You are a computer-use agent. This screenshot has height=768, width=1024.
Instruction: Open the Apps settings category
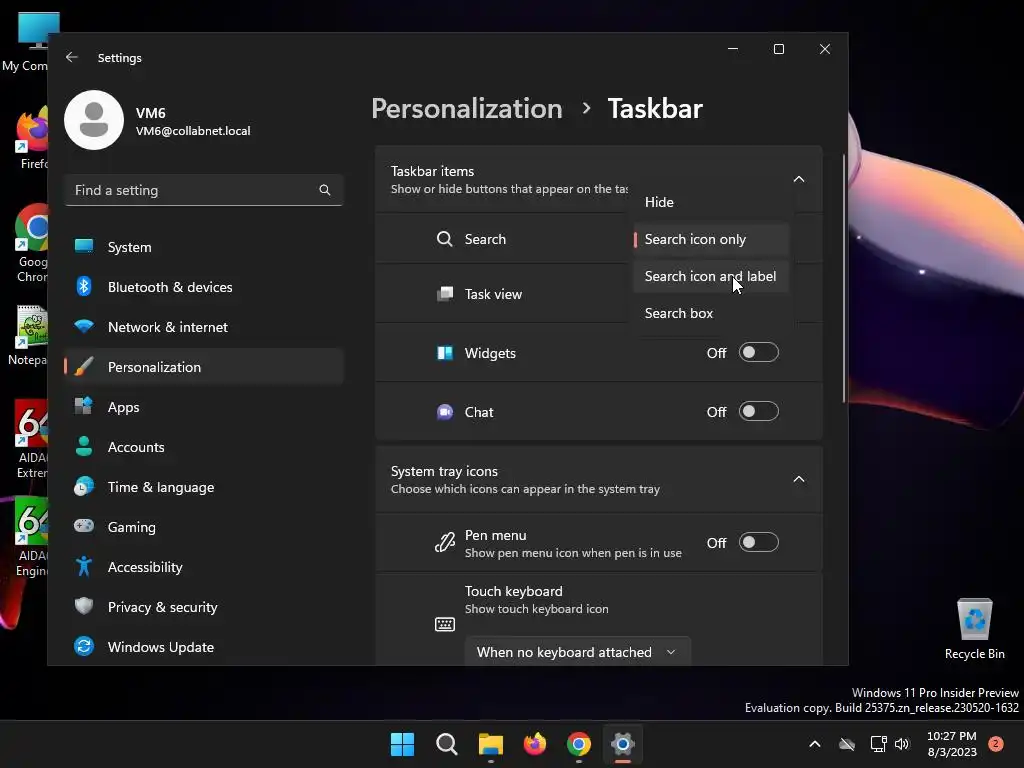[204, 407]
